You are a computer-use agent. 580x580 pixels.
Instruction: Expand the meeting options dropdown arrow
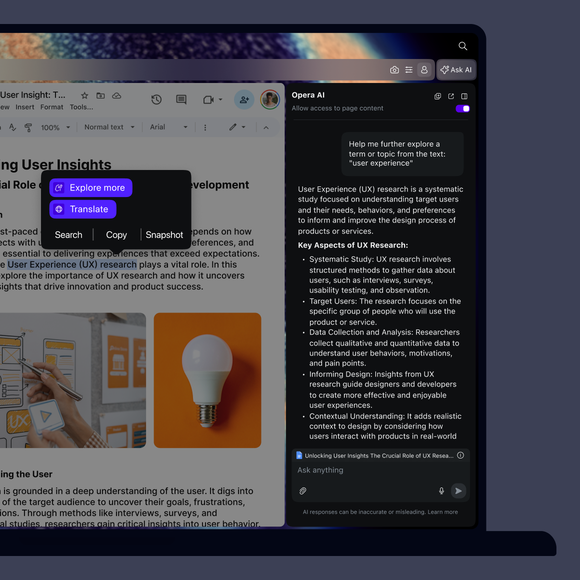pos(220,99)
